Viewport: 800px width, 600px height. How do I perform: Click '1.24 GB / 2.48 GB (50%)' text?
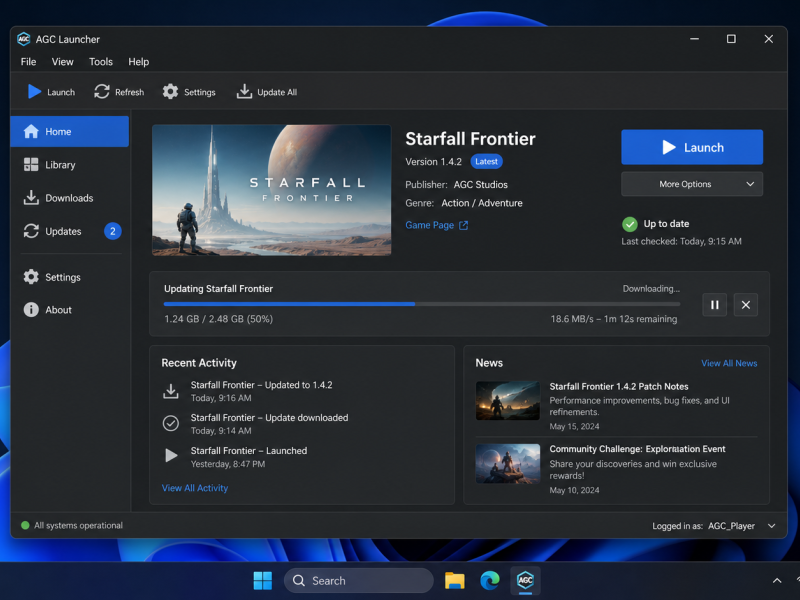pyautogui.click(x=218, y=319)
